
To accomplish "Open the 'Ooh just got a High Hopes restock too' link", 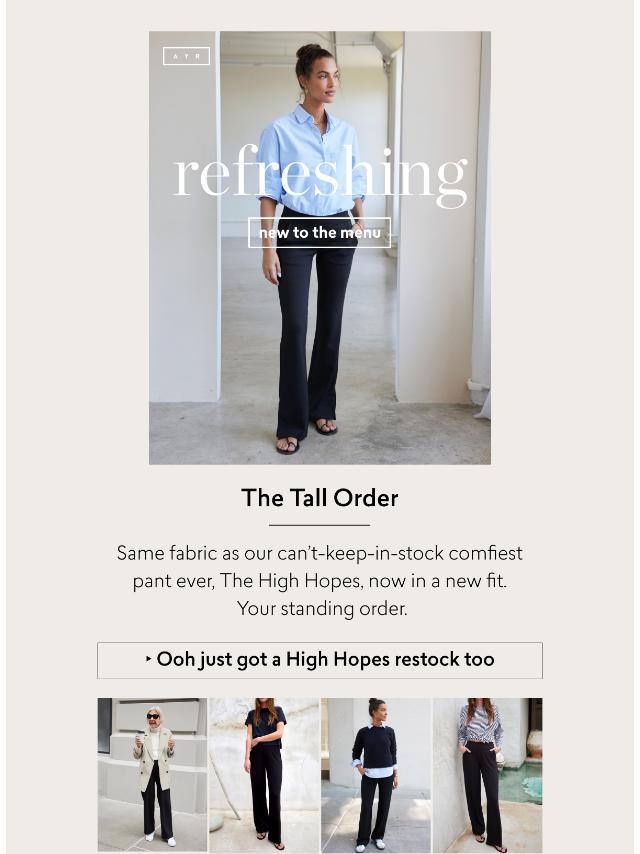I will 320,660.
